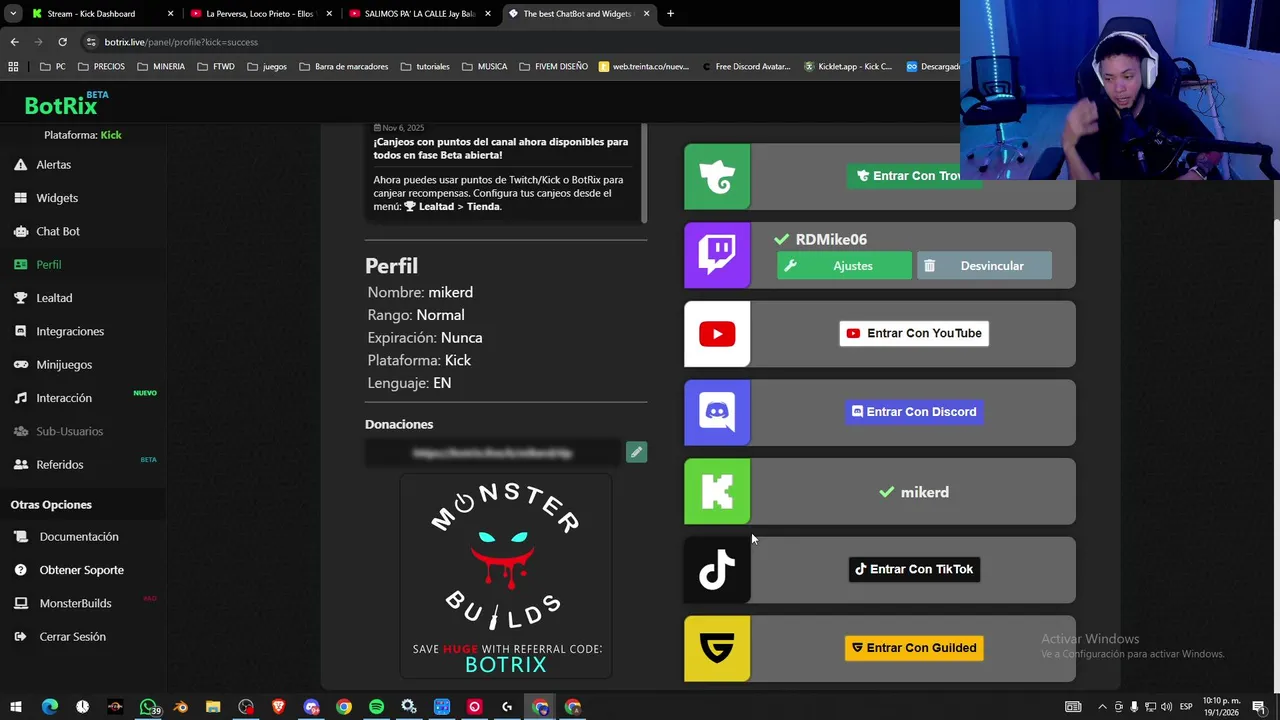Click the Twitch platform icon
1280x720 pixels.
click(717, 255)
